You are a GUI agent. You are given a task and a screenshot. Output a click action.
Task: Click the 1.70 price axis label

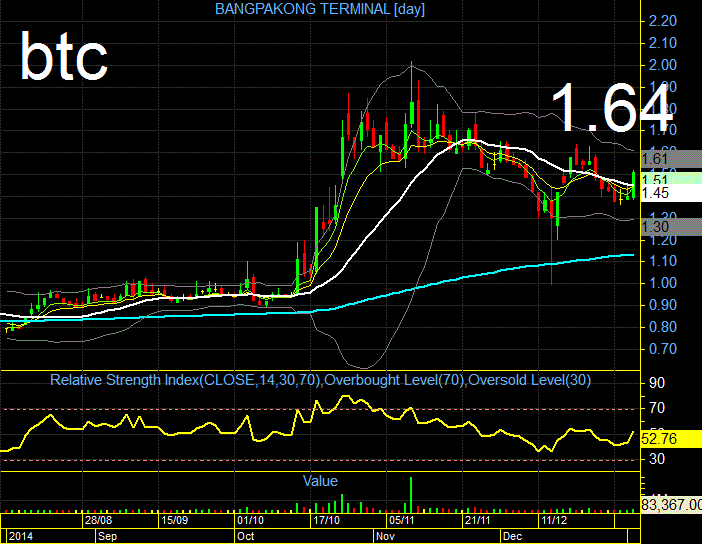pos(662,130)
